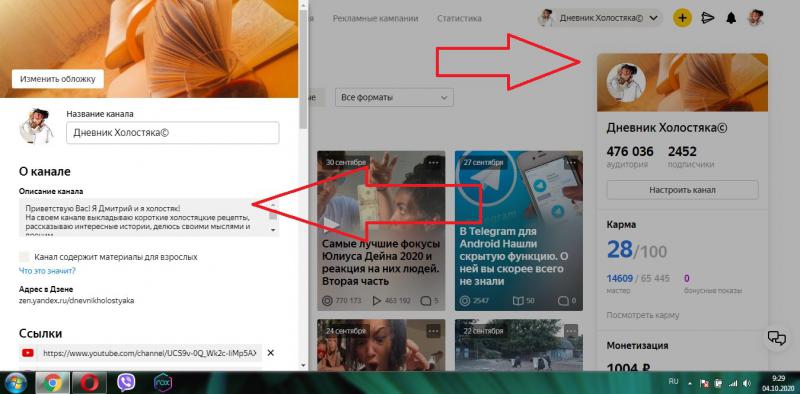
Task: Click the Изменить обложку button
Action: (58, 79)
